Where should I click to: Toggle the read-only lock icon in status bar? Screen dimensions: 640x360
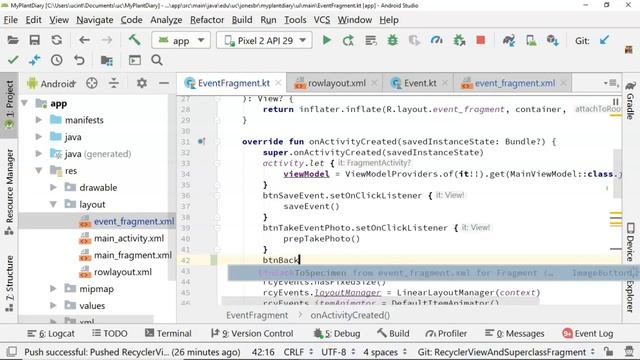(609, 352)
